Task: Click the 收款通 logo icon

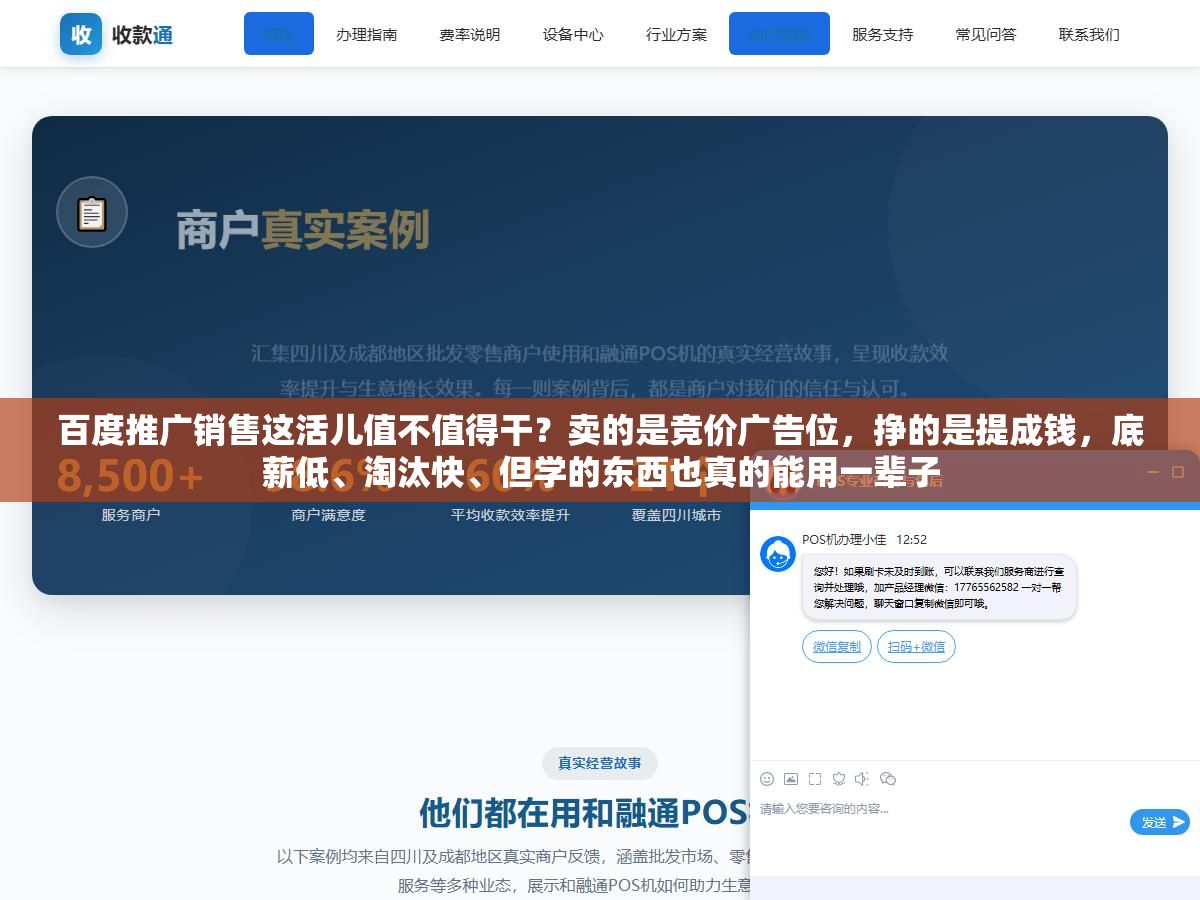Action: 81,34
